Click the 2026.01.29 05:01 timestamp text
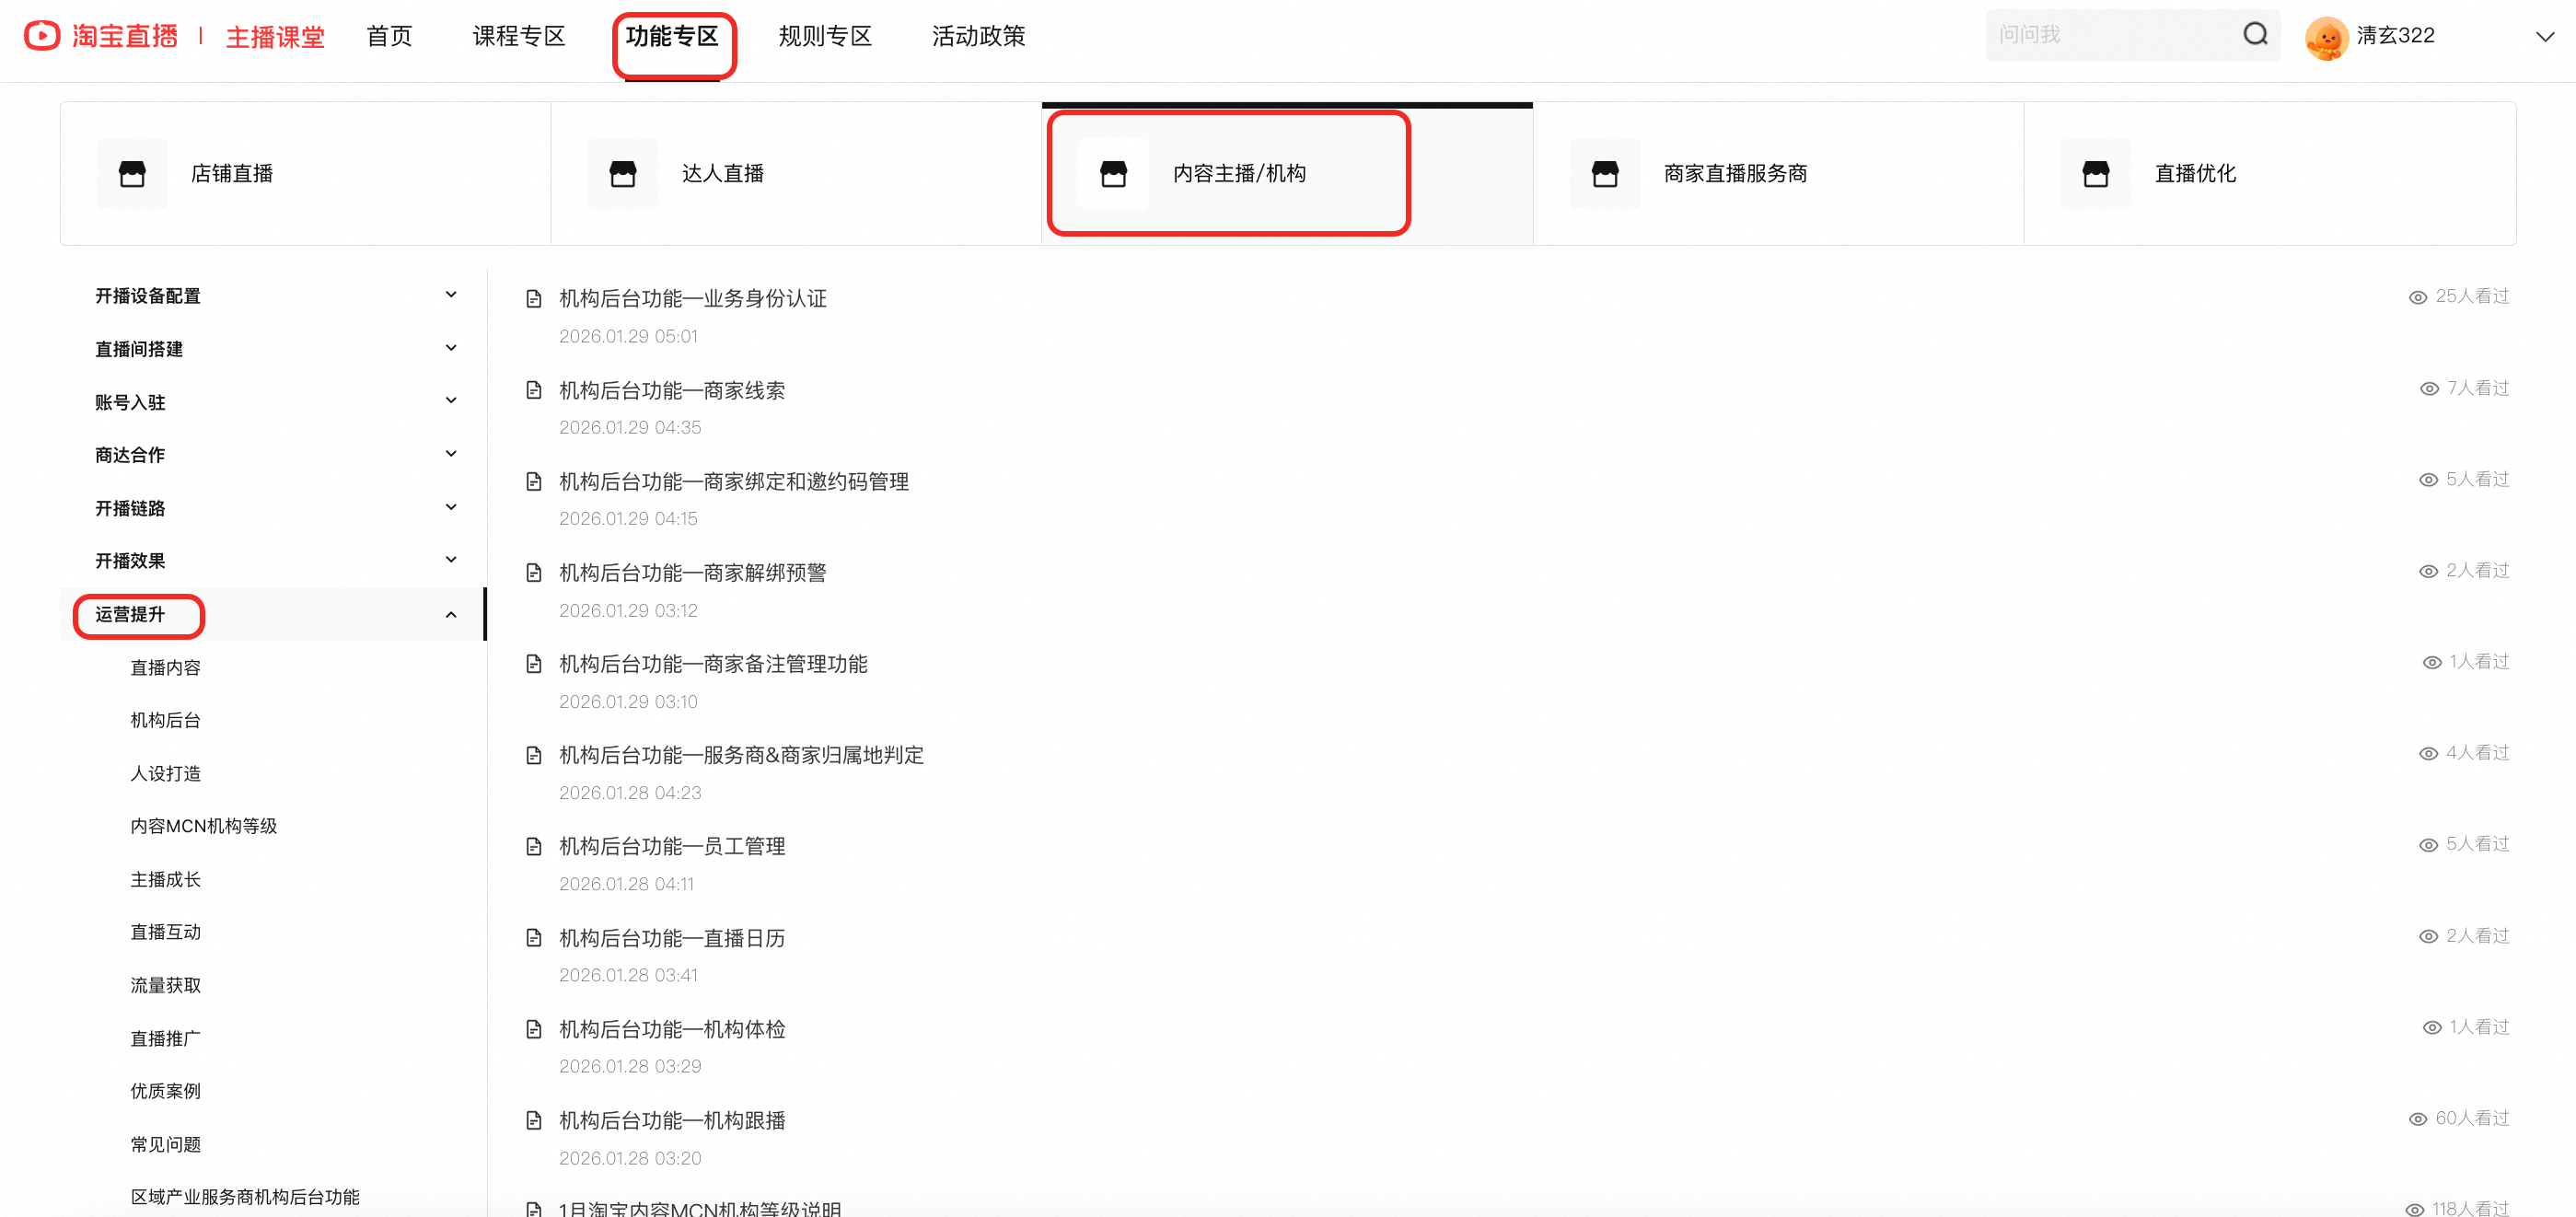The width and height of the screenshot is (2576, 1217). pyautogui.click(x=628, y=336)
